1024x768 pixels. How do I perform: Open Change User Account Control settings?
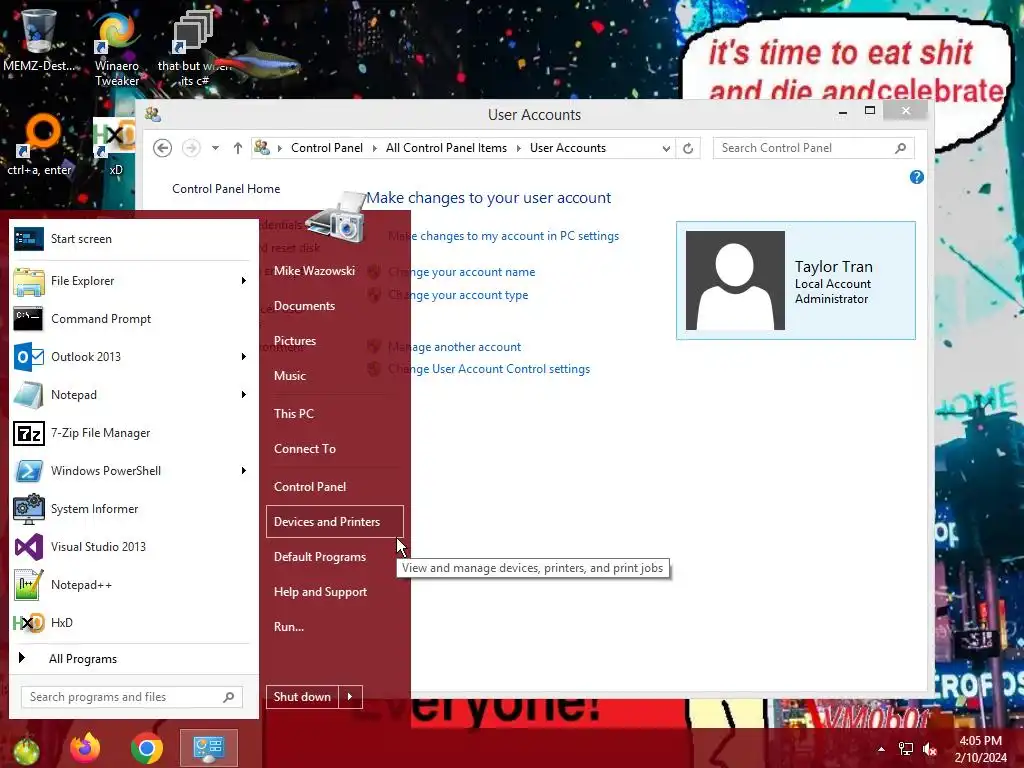[489, 369]
